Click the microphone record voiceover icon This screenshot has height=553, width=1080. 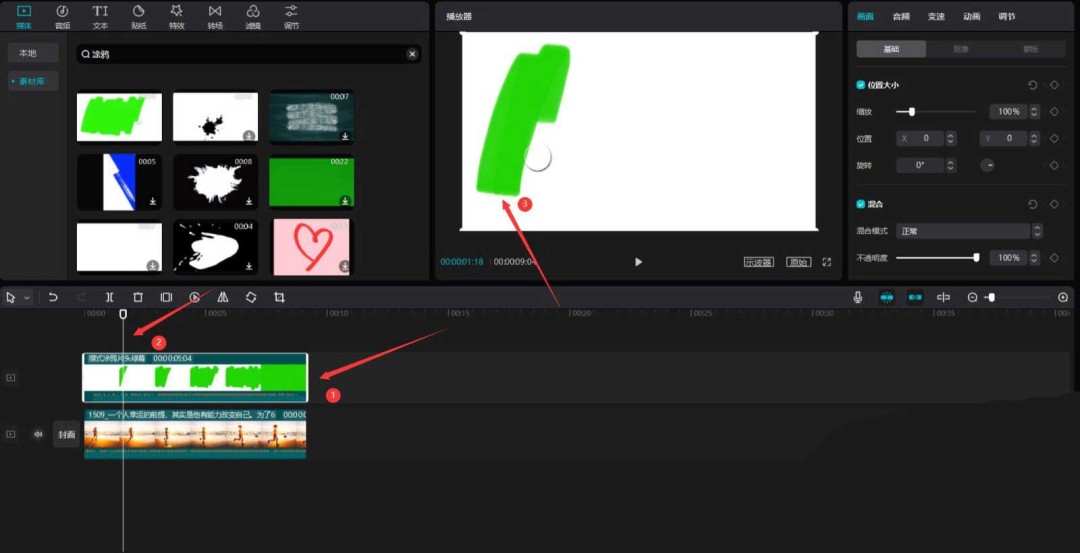858,298
